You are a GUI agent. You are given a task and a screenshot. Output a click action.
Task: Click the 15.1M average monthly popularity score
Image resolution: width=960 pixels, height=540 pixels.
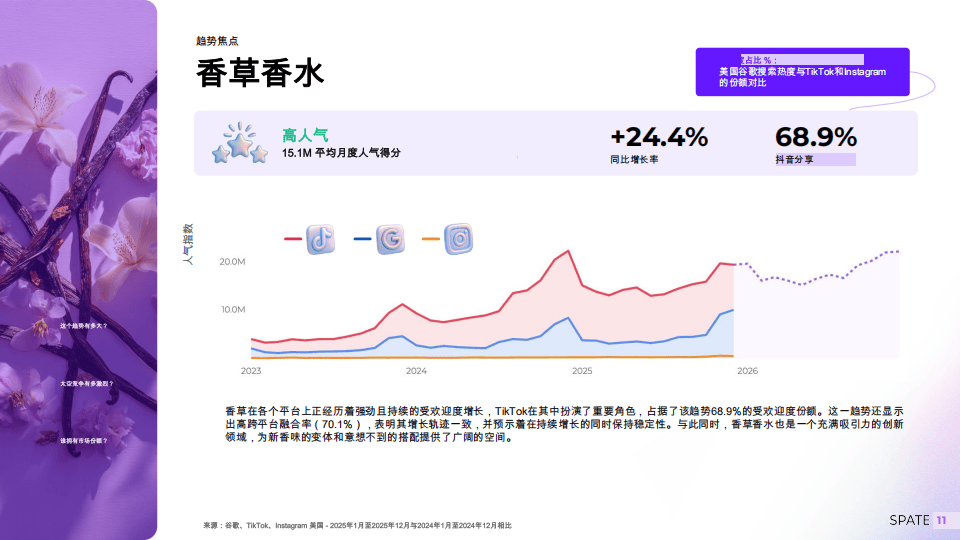coord(341,153)
